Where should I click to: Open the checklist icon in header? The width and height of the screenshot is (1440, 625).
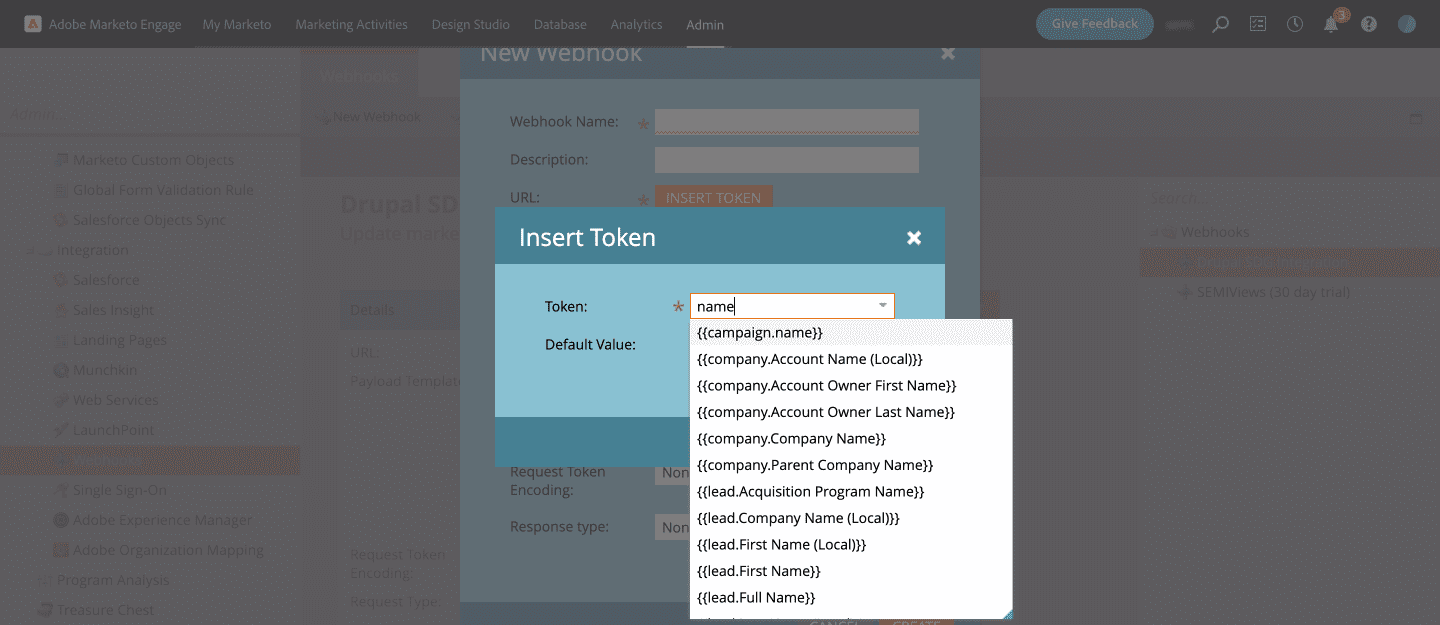[x=1258, y=24]
